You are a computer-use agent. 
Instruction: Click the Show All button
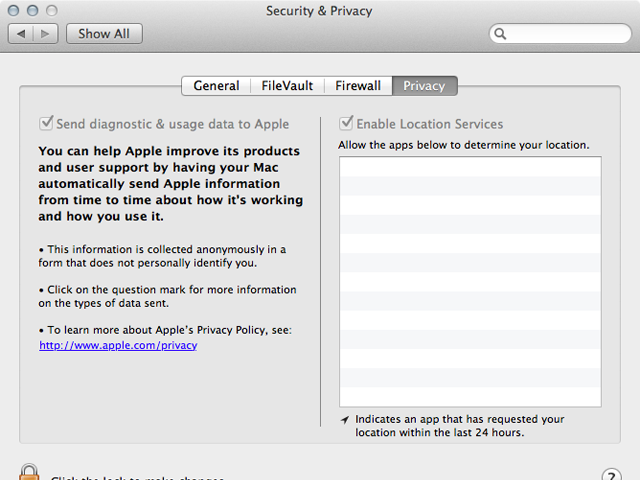tap(104, 33)
